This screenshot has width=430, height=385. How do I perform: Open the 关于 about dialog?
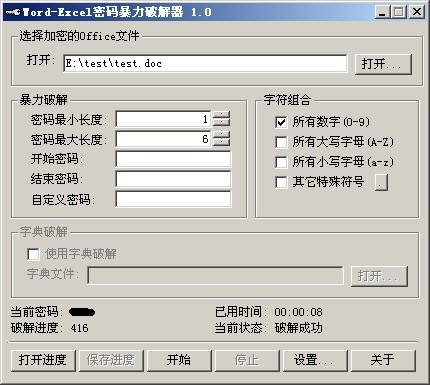click(x=383, y=360)
